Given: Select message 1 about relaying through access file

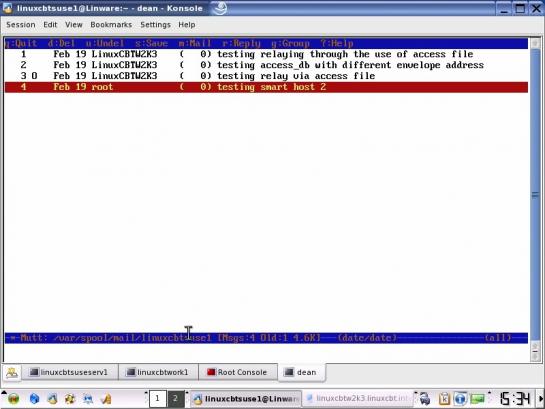Looking at the screenshot, I should coord(266,54).
